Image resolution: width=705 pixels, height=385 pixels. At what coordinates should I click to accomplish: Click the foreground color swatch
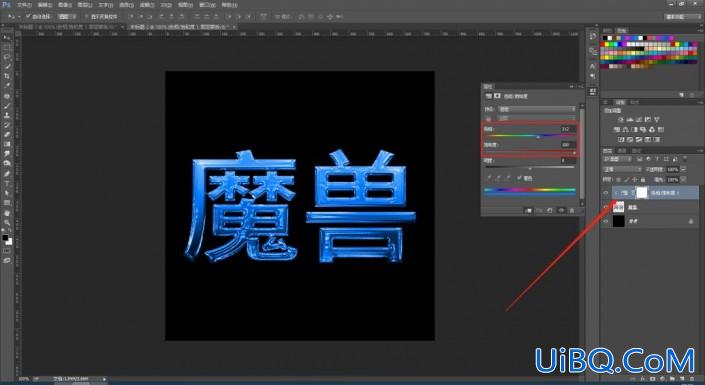coord(5,238)
